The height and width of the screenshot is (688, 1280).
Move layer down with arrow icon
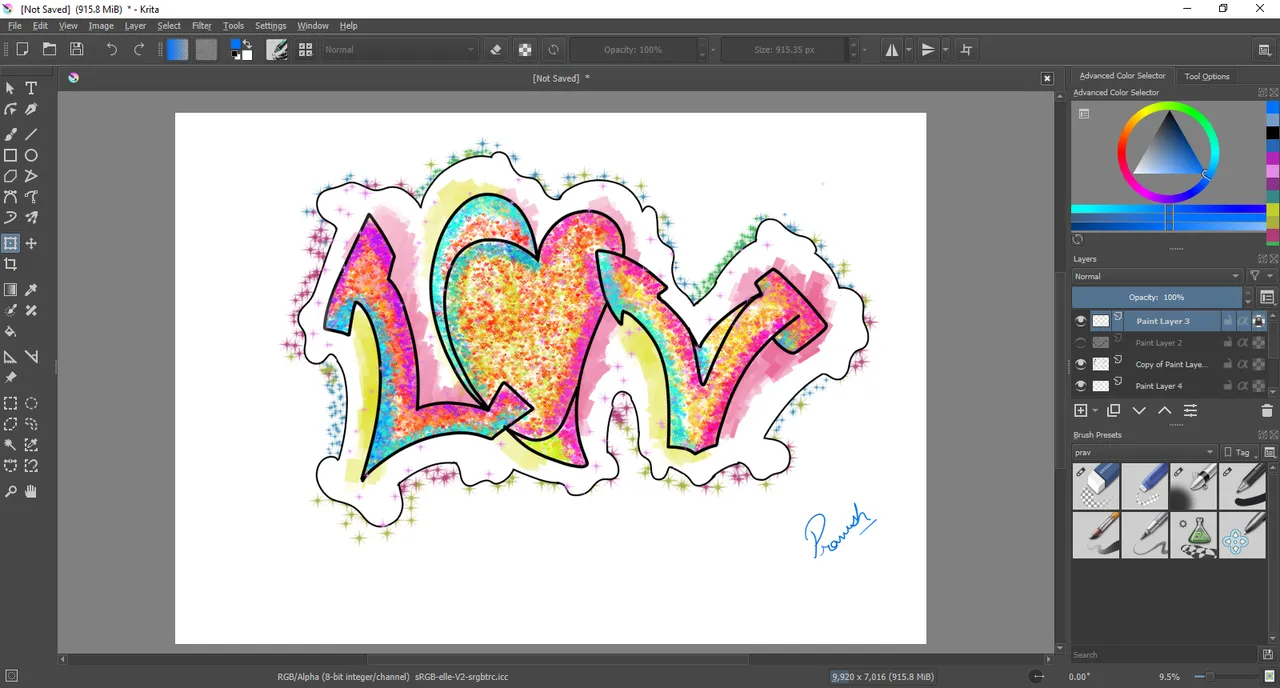1139,411
